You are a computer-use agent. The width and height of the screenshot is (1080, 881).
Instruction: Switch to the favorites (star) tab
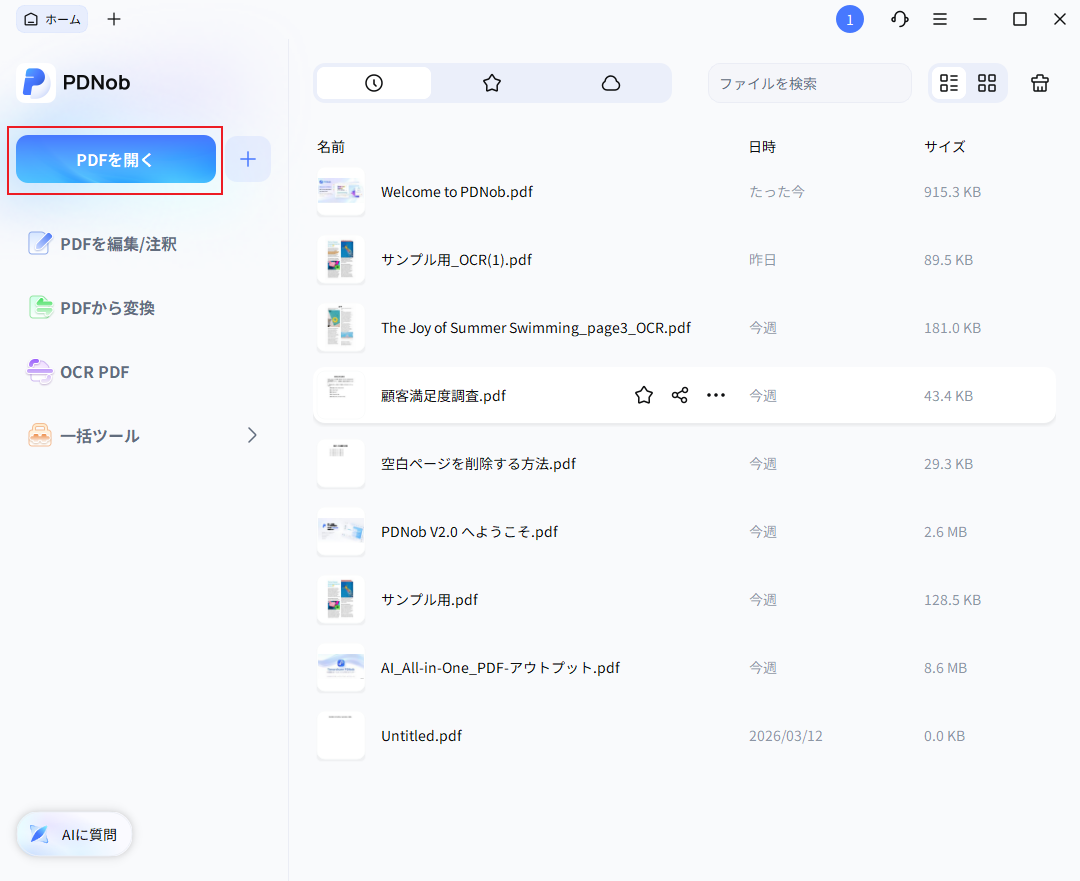pos(492,83)
